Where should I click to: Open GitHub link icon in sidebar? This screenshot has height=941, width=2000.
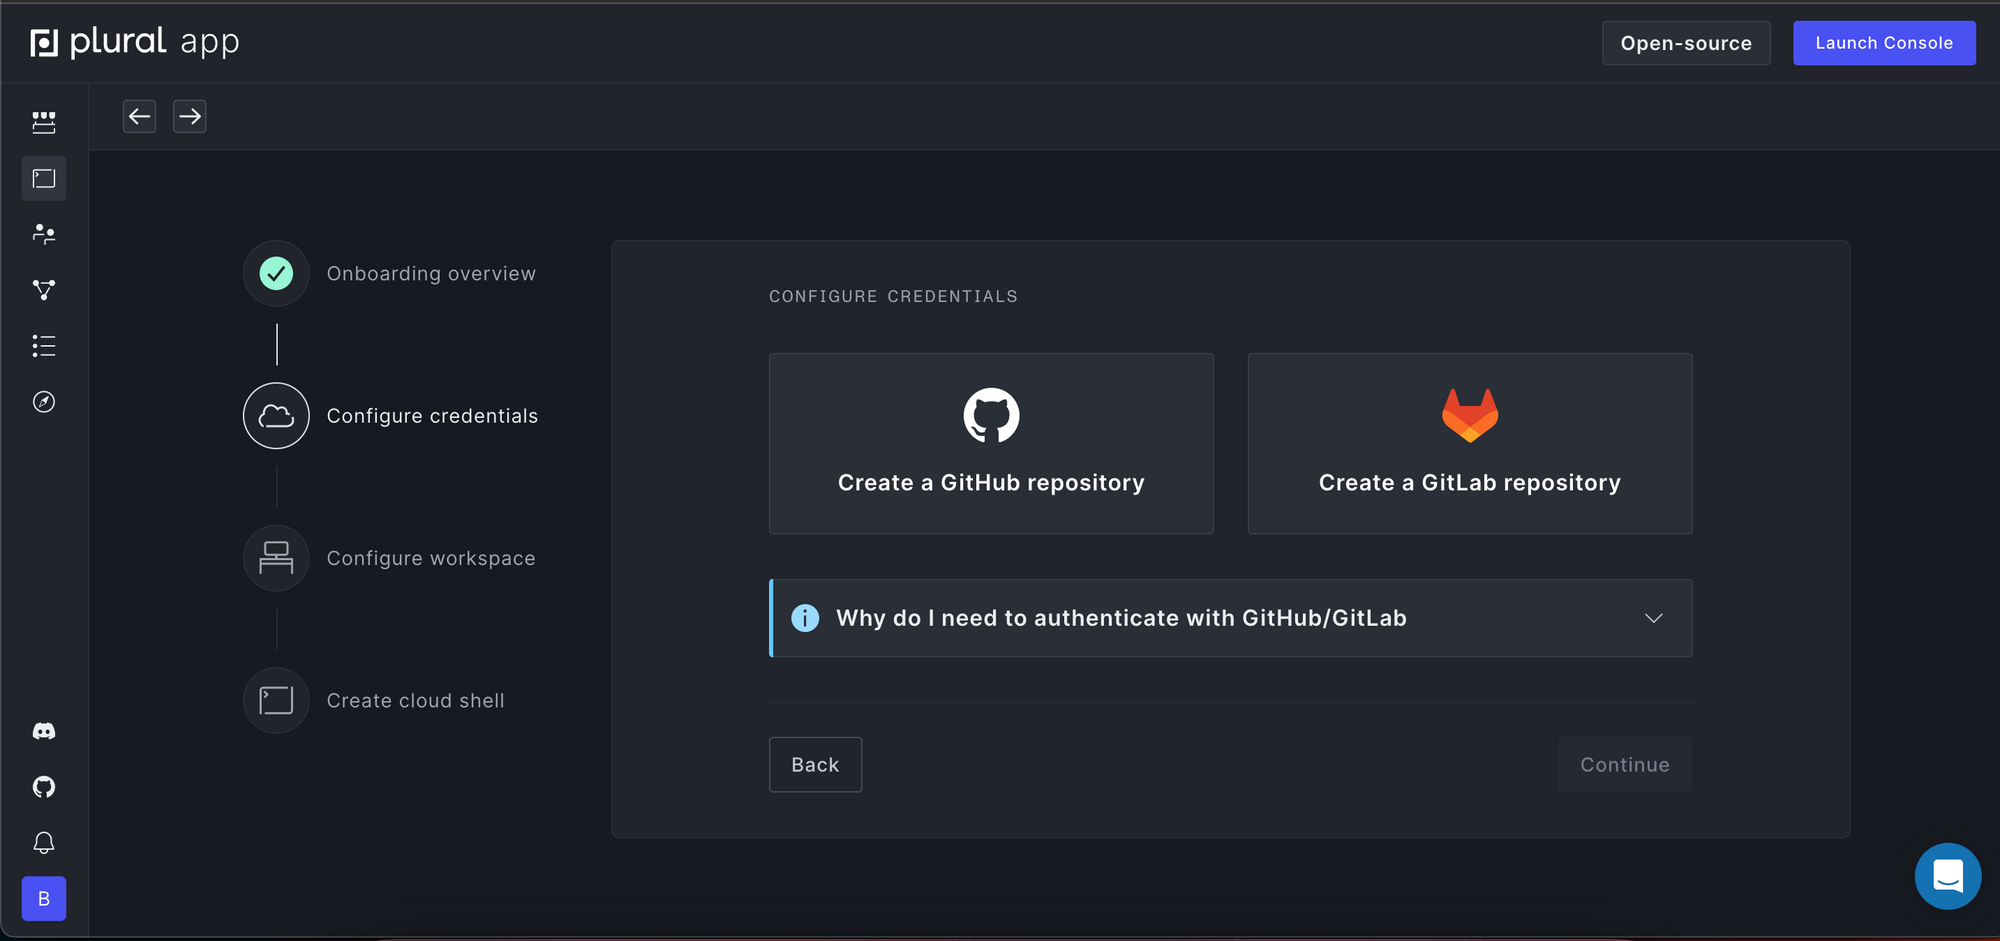[44, 787]
